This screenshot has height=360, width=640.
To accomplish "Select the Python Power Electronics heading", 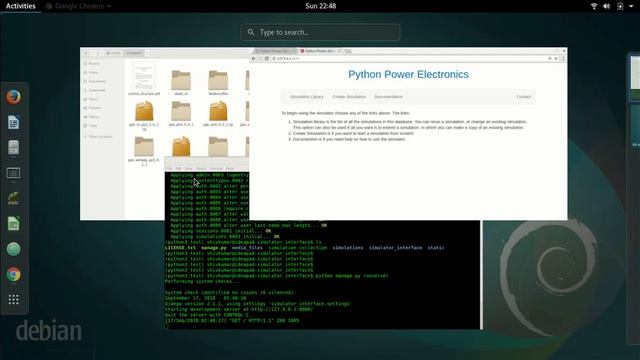I will click(408, 74).
